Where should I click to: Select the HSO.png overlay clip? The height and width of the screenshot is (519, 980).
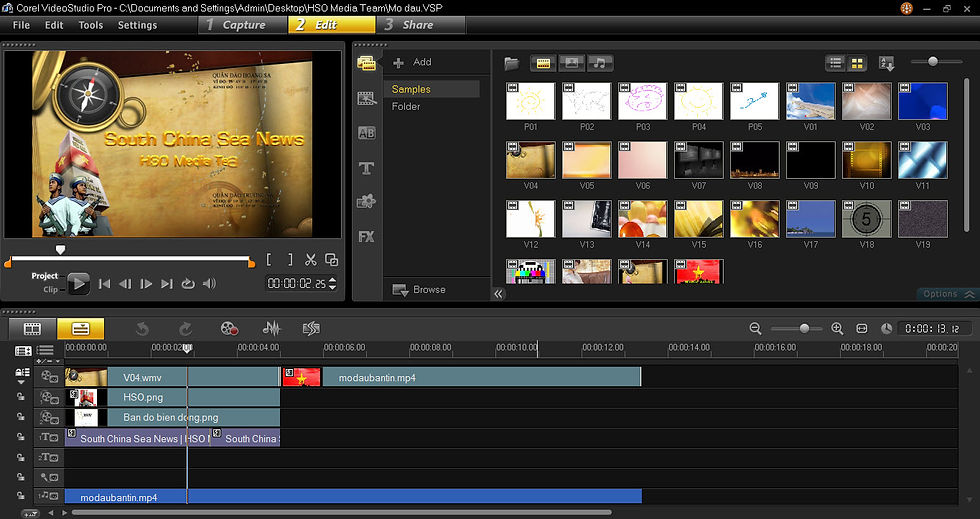172,397
